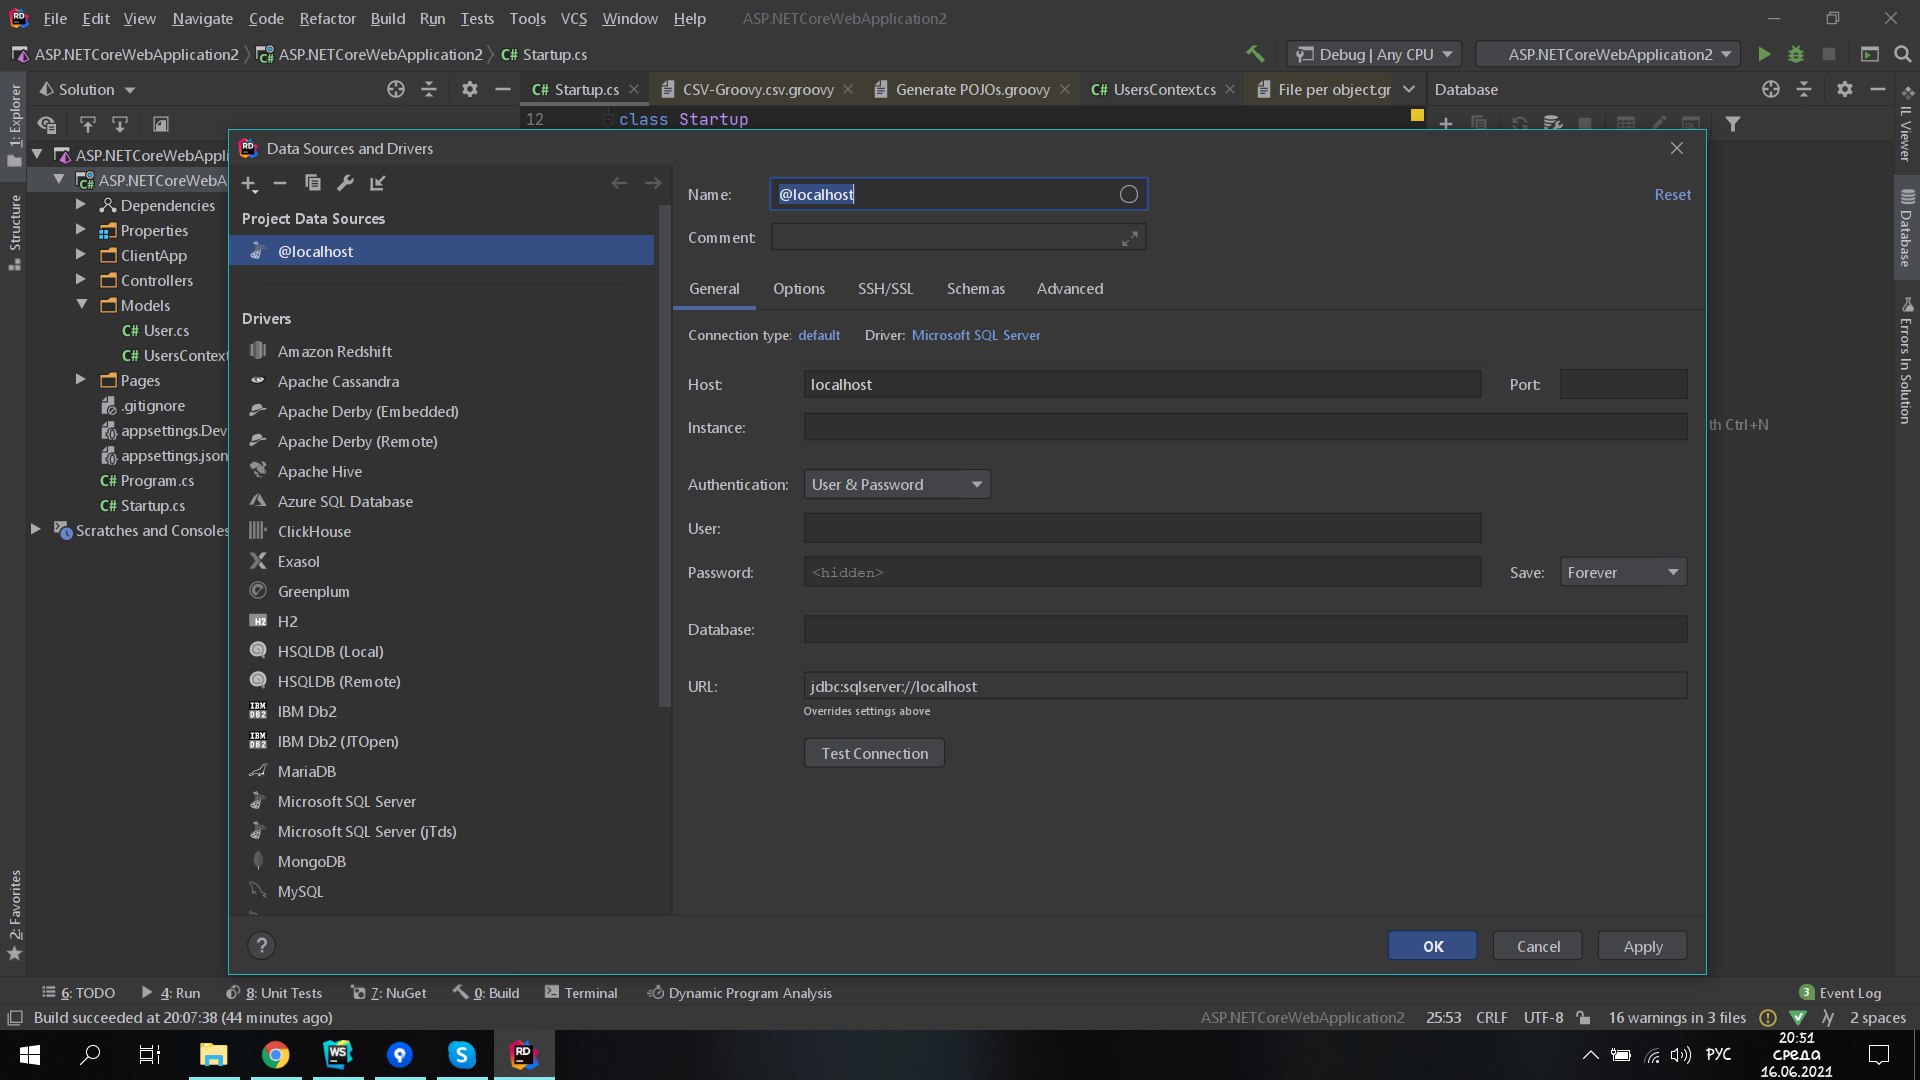Open Debug | Any CPU configuration dropdown
This screenshot has height=1080, width=1920.
(1374, 54)
